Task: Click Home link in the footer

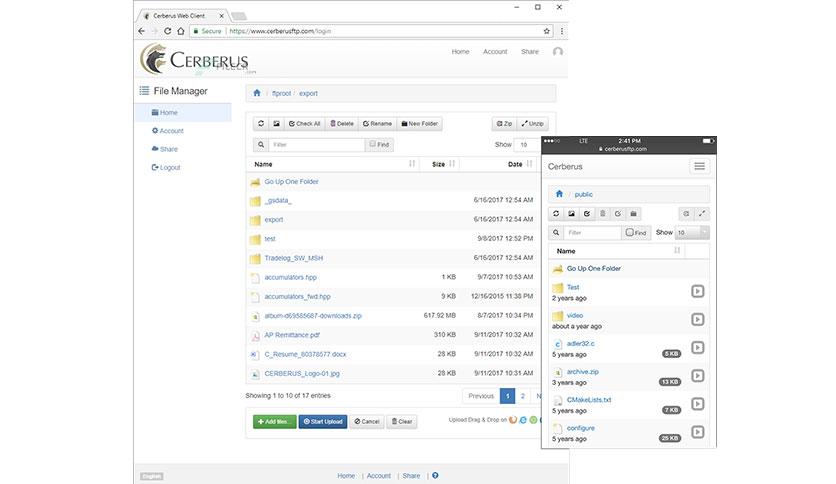Action: click(x=346, y=475)
